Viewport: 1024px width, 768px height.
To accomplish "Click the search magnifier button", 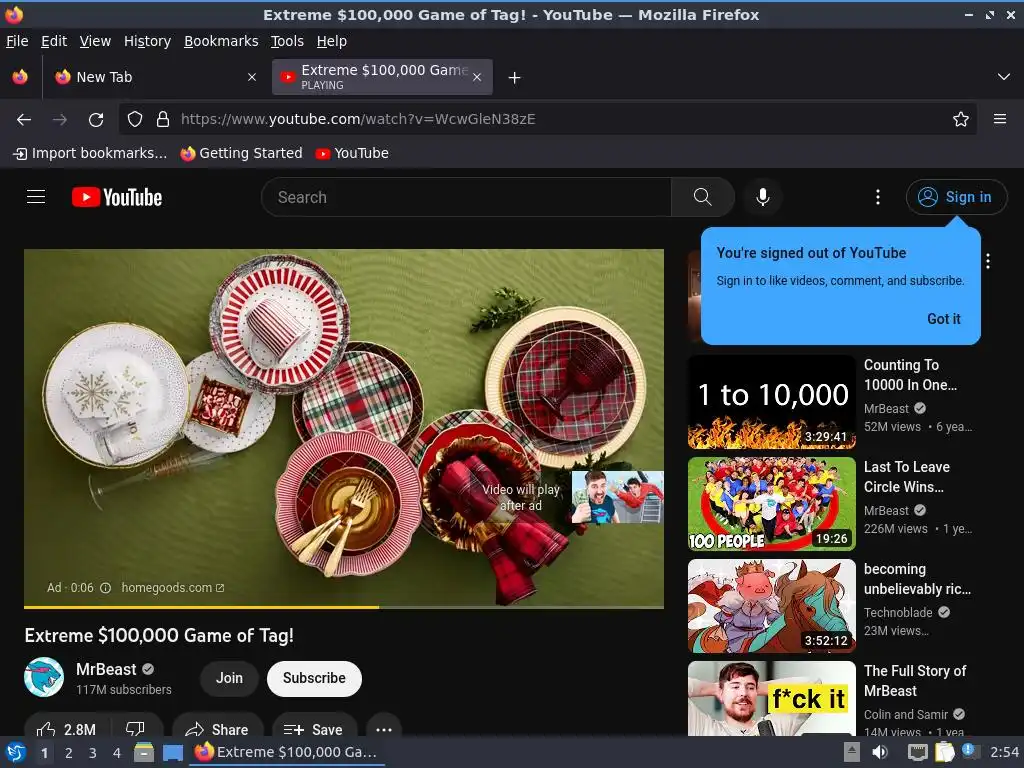I will pyautogui.click(x=703, y=197).
